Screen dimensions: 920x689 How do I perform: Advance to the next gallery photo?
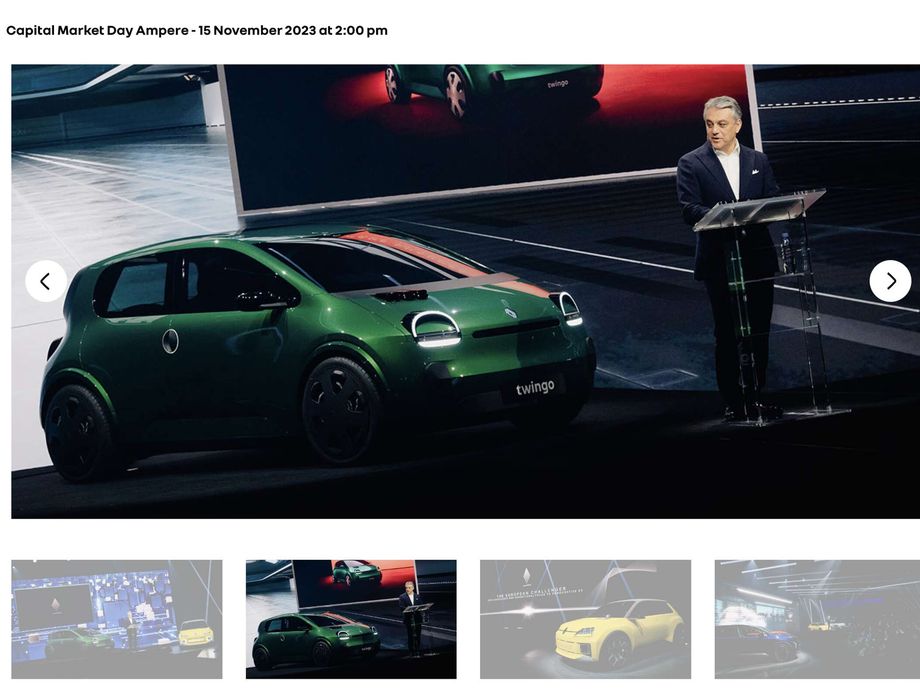click(x=890, y=281)
